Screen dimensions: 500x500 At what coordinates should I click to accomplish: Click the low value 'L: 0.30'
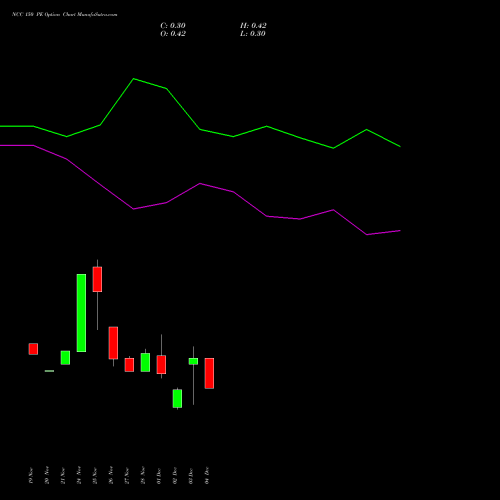pyautogui.click(x=253, y=34)
